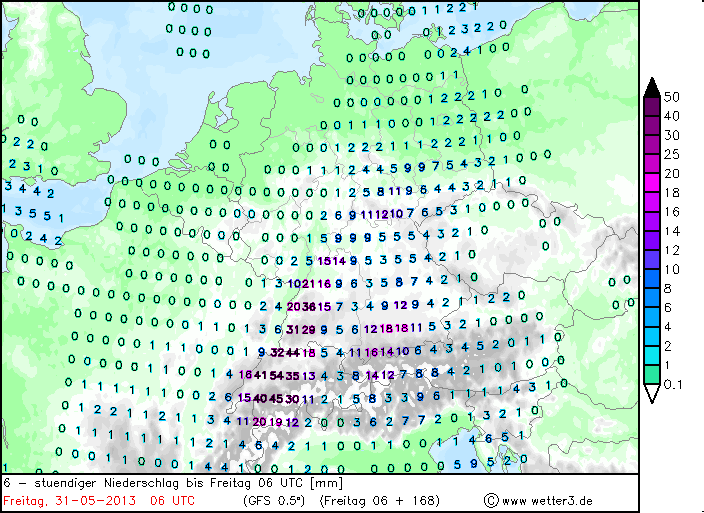Viewport: 704px width, 513px height.
Task: Click the map value 45
Action: (x=276, y=398)
